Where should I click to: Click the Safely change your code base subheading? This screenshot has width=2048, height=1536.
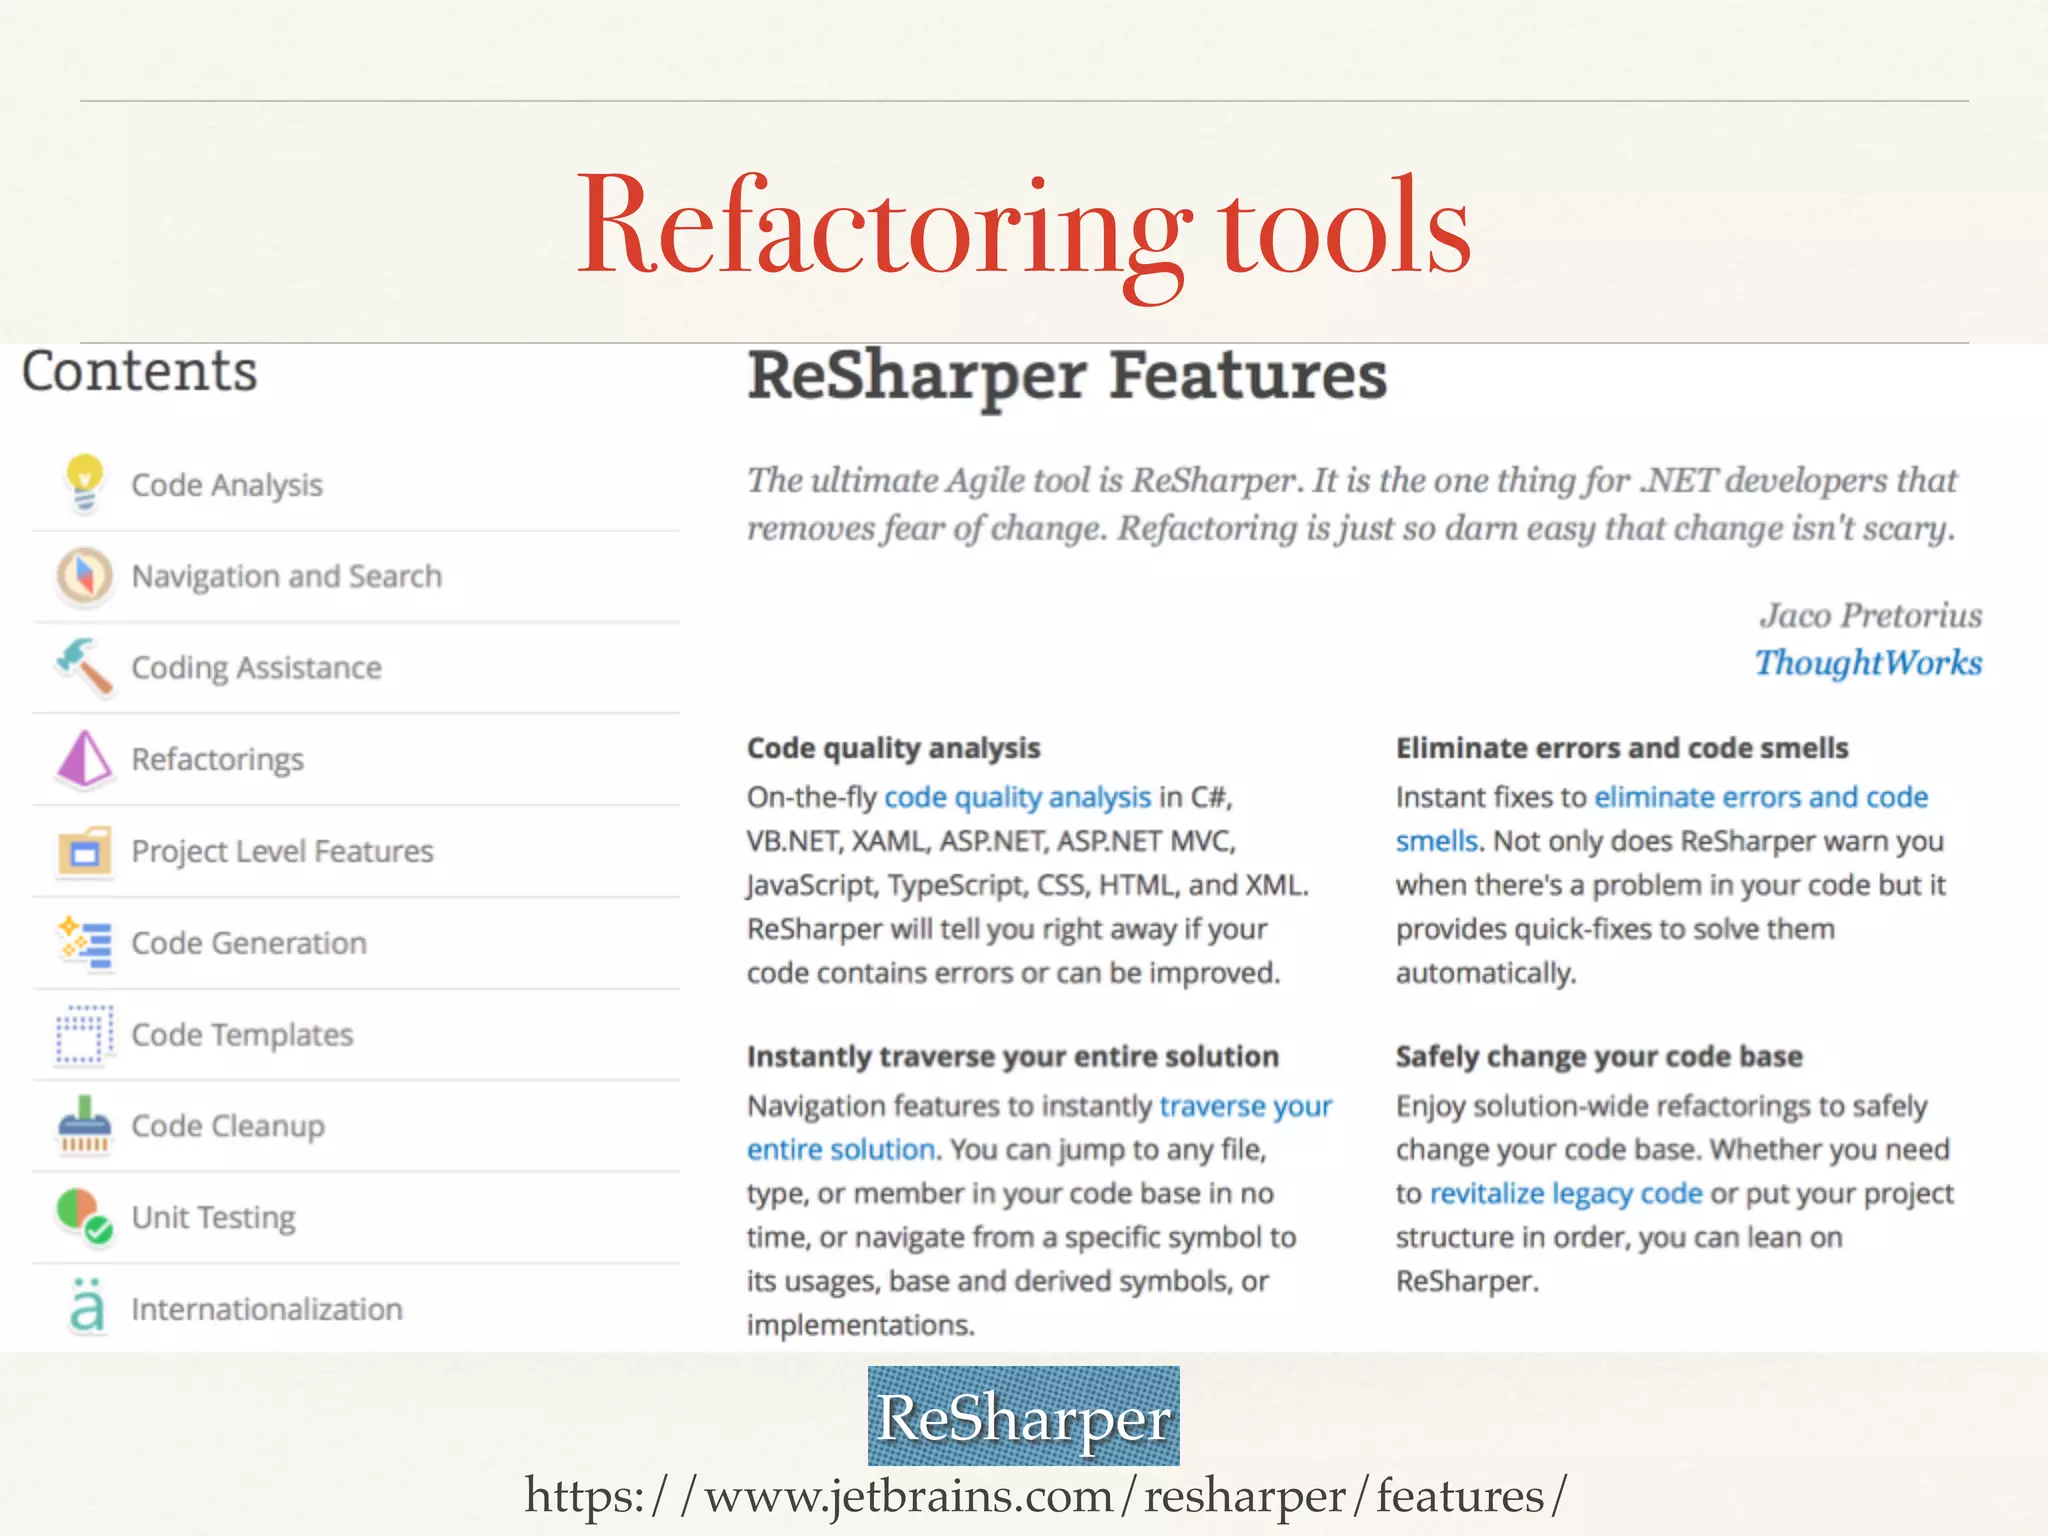(1599, 1057)
